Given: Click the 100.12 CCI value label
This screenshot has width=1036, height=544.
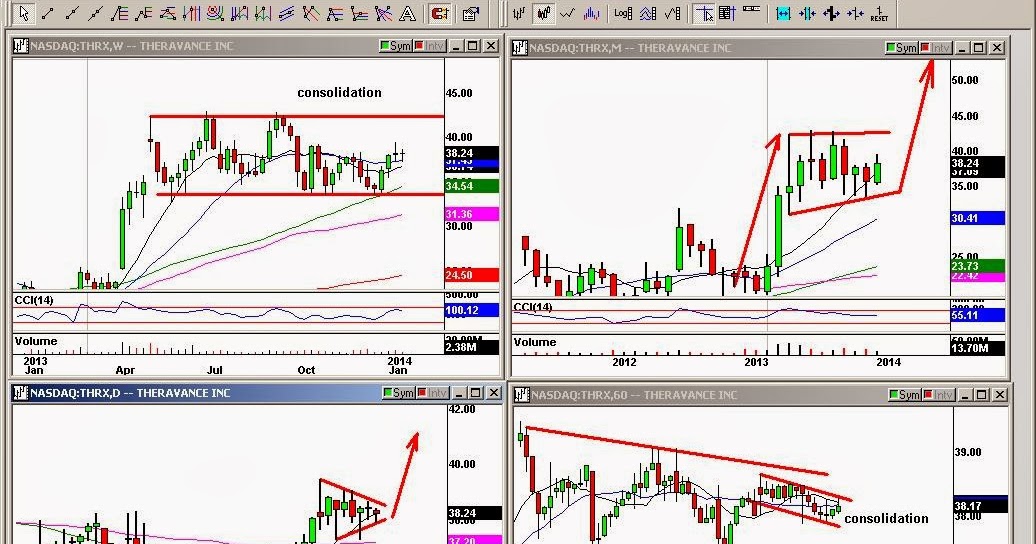Looking at the screenshot, I should click(x=472, y=310).
